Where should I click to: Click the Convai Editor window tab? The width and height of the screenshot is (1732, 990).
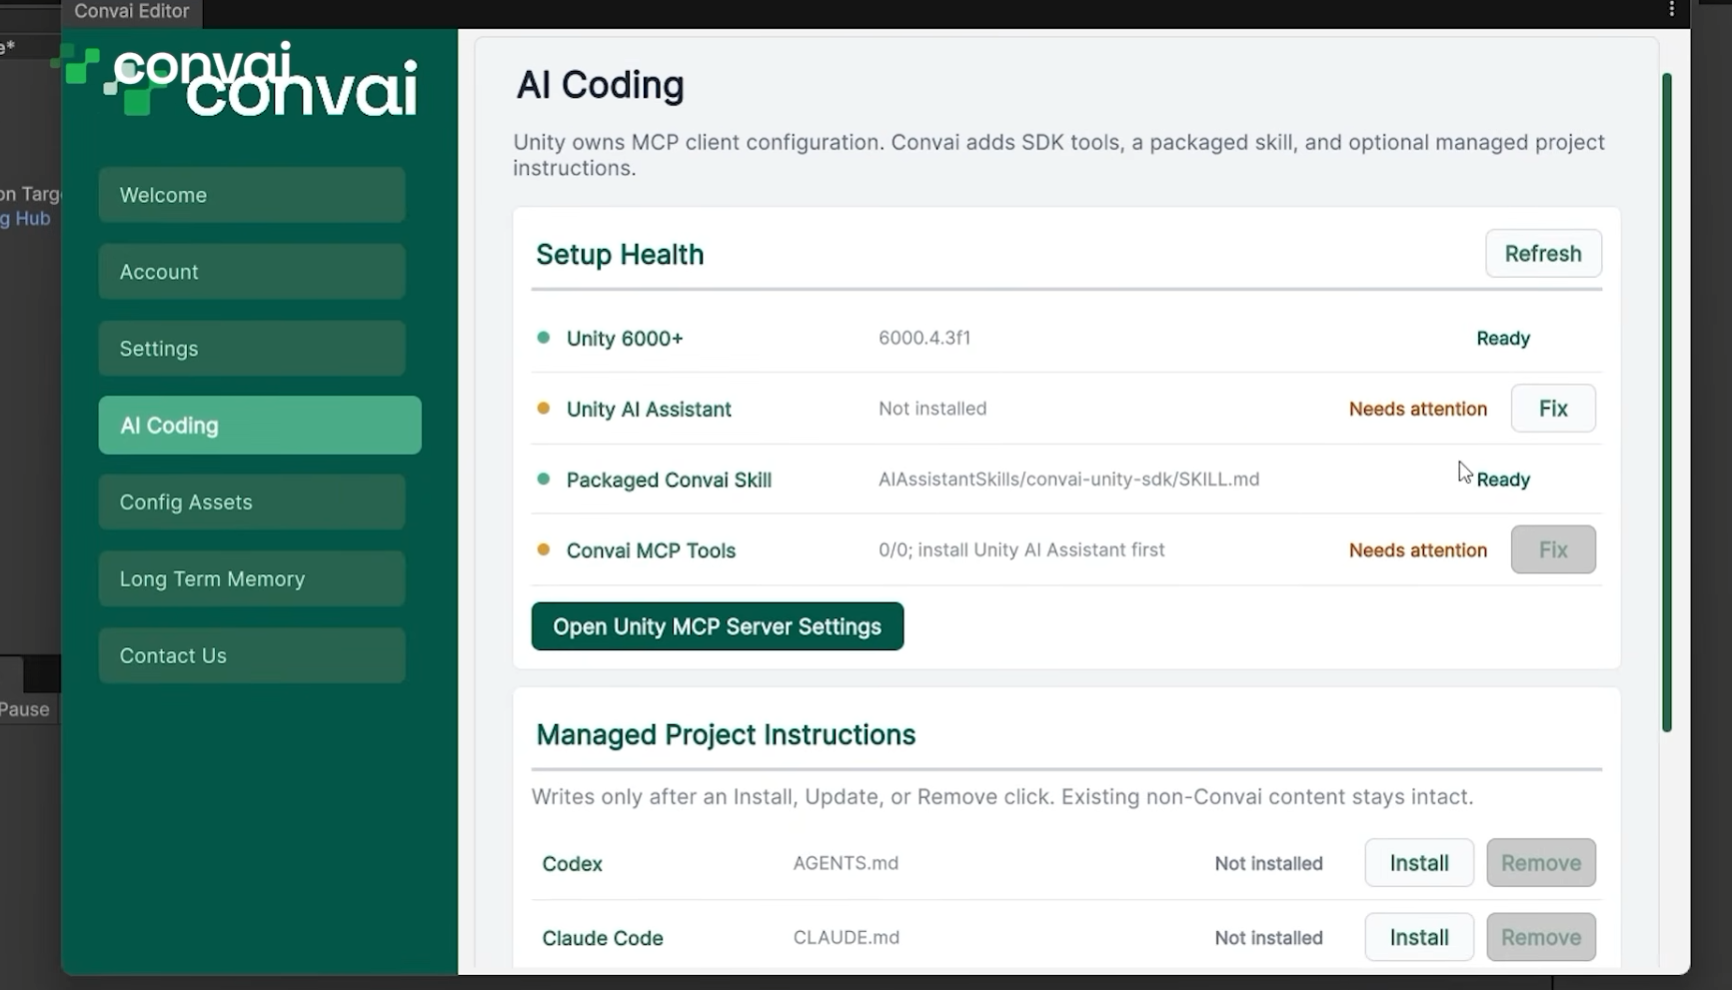(x=132, y=12)
